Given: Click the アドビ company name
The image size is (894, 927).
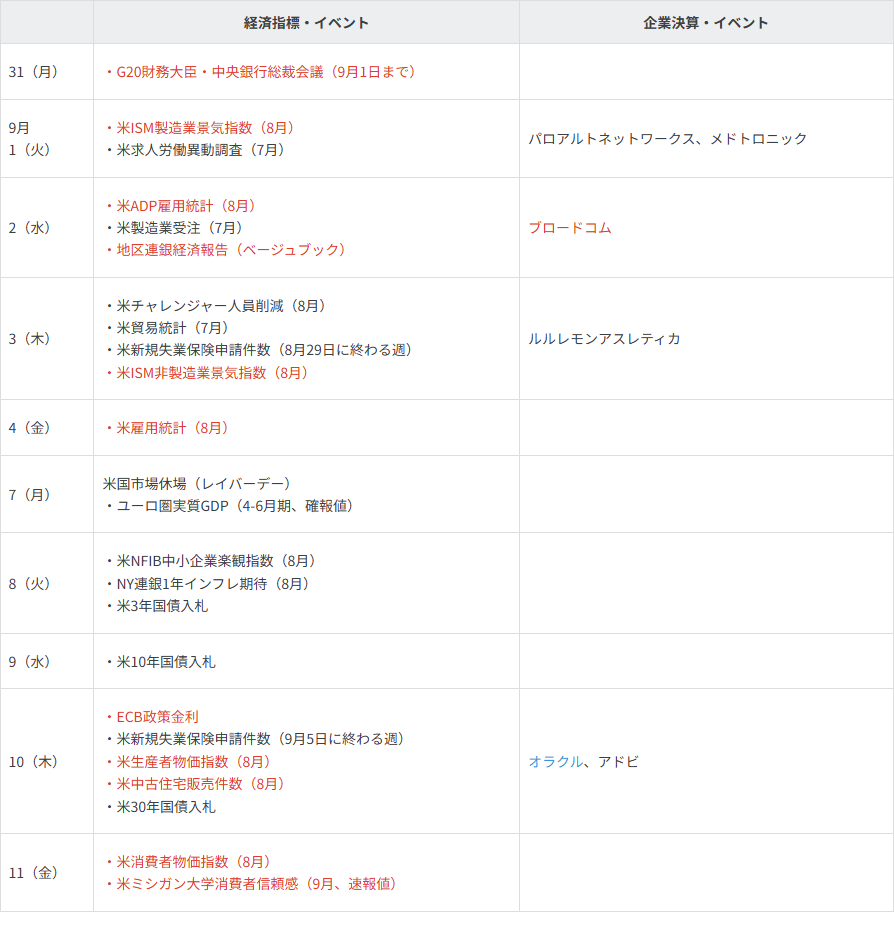Looking at the screenshot, I should [x=618, y=761].
